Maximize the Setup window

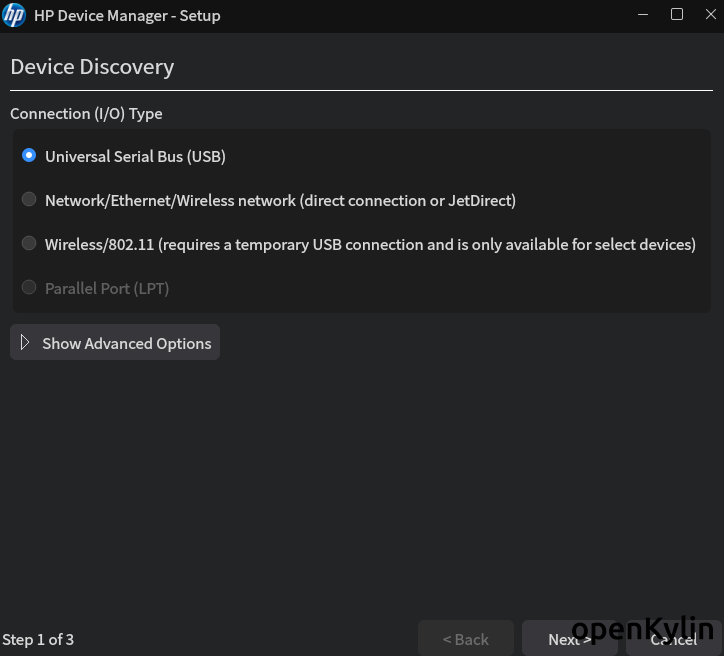point(677,15)
